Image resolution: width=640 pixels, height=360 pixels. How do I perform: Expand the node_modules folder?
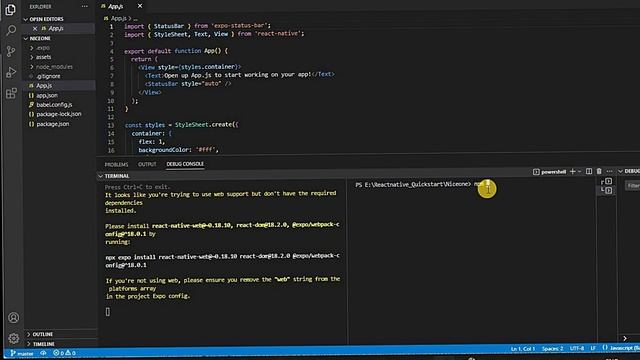51,67
